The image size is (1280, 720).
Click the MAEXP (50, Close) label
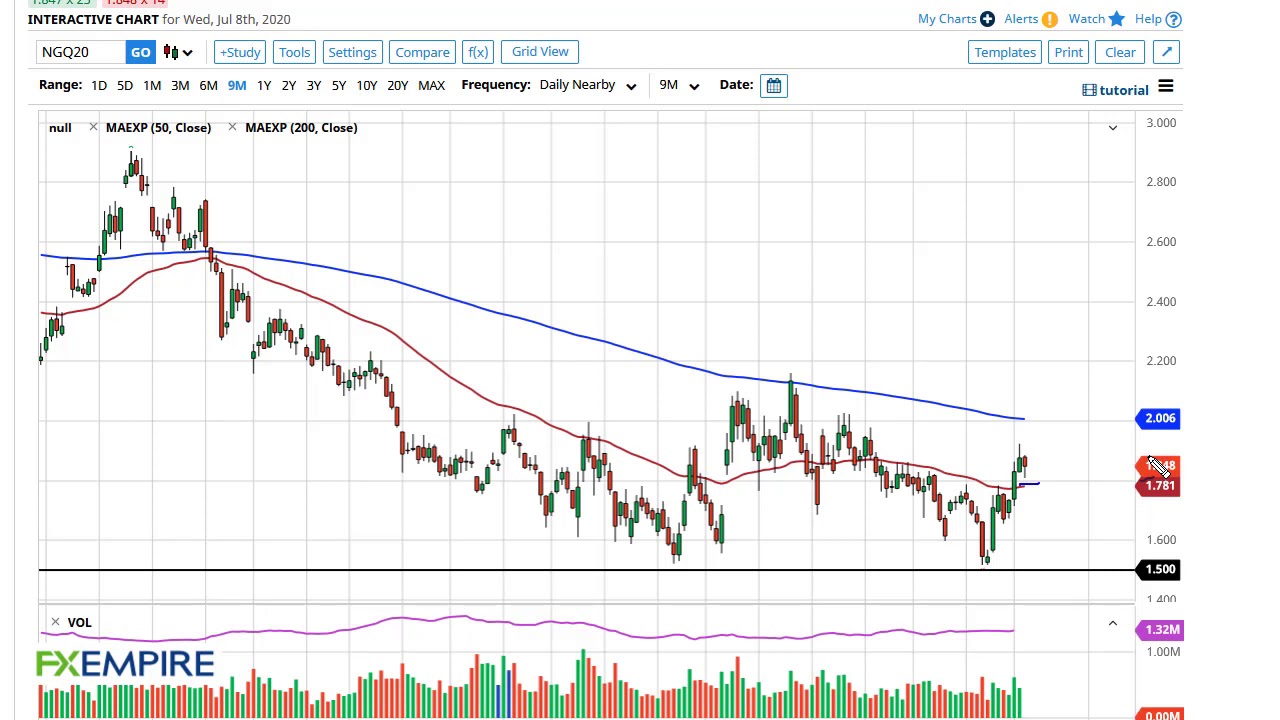tap(158, 127)
